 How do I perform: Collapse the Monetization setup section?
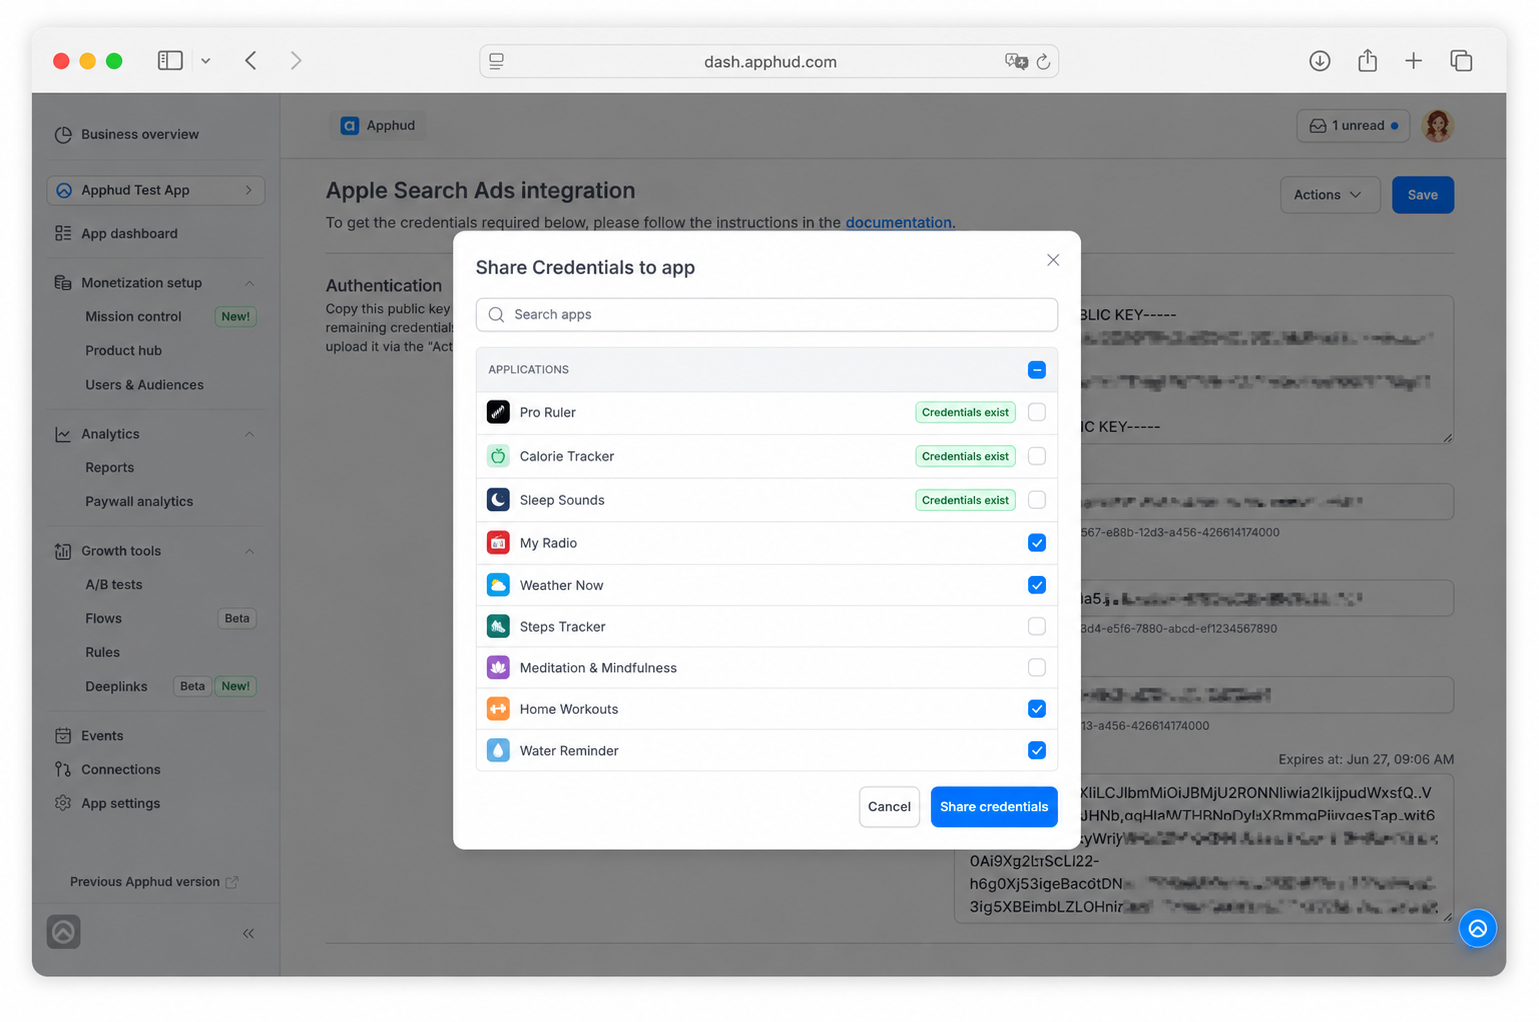click(249, 283)
